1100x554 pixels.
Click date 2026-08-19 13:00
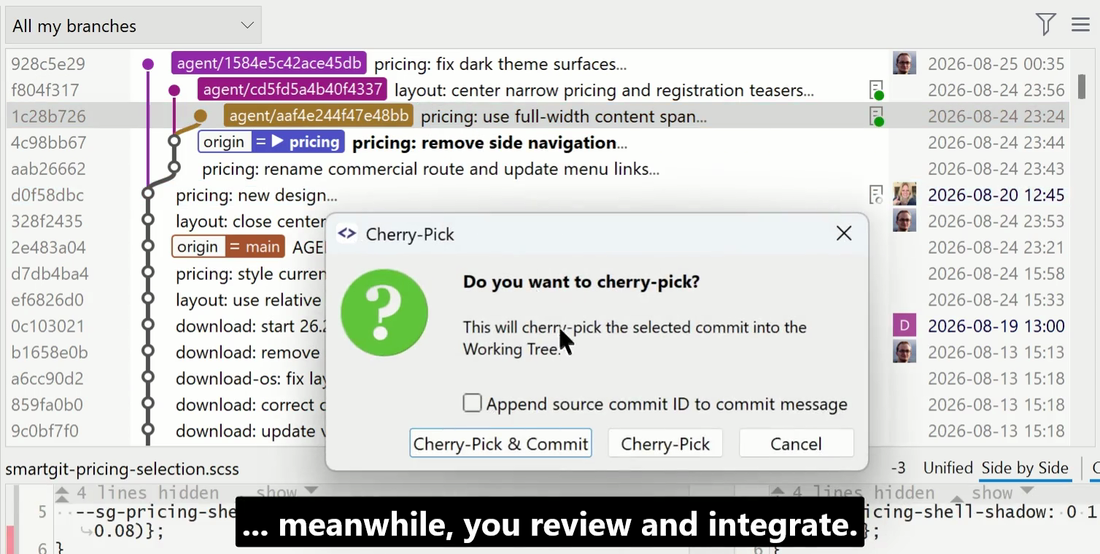tap(996, 326)
